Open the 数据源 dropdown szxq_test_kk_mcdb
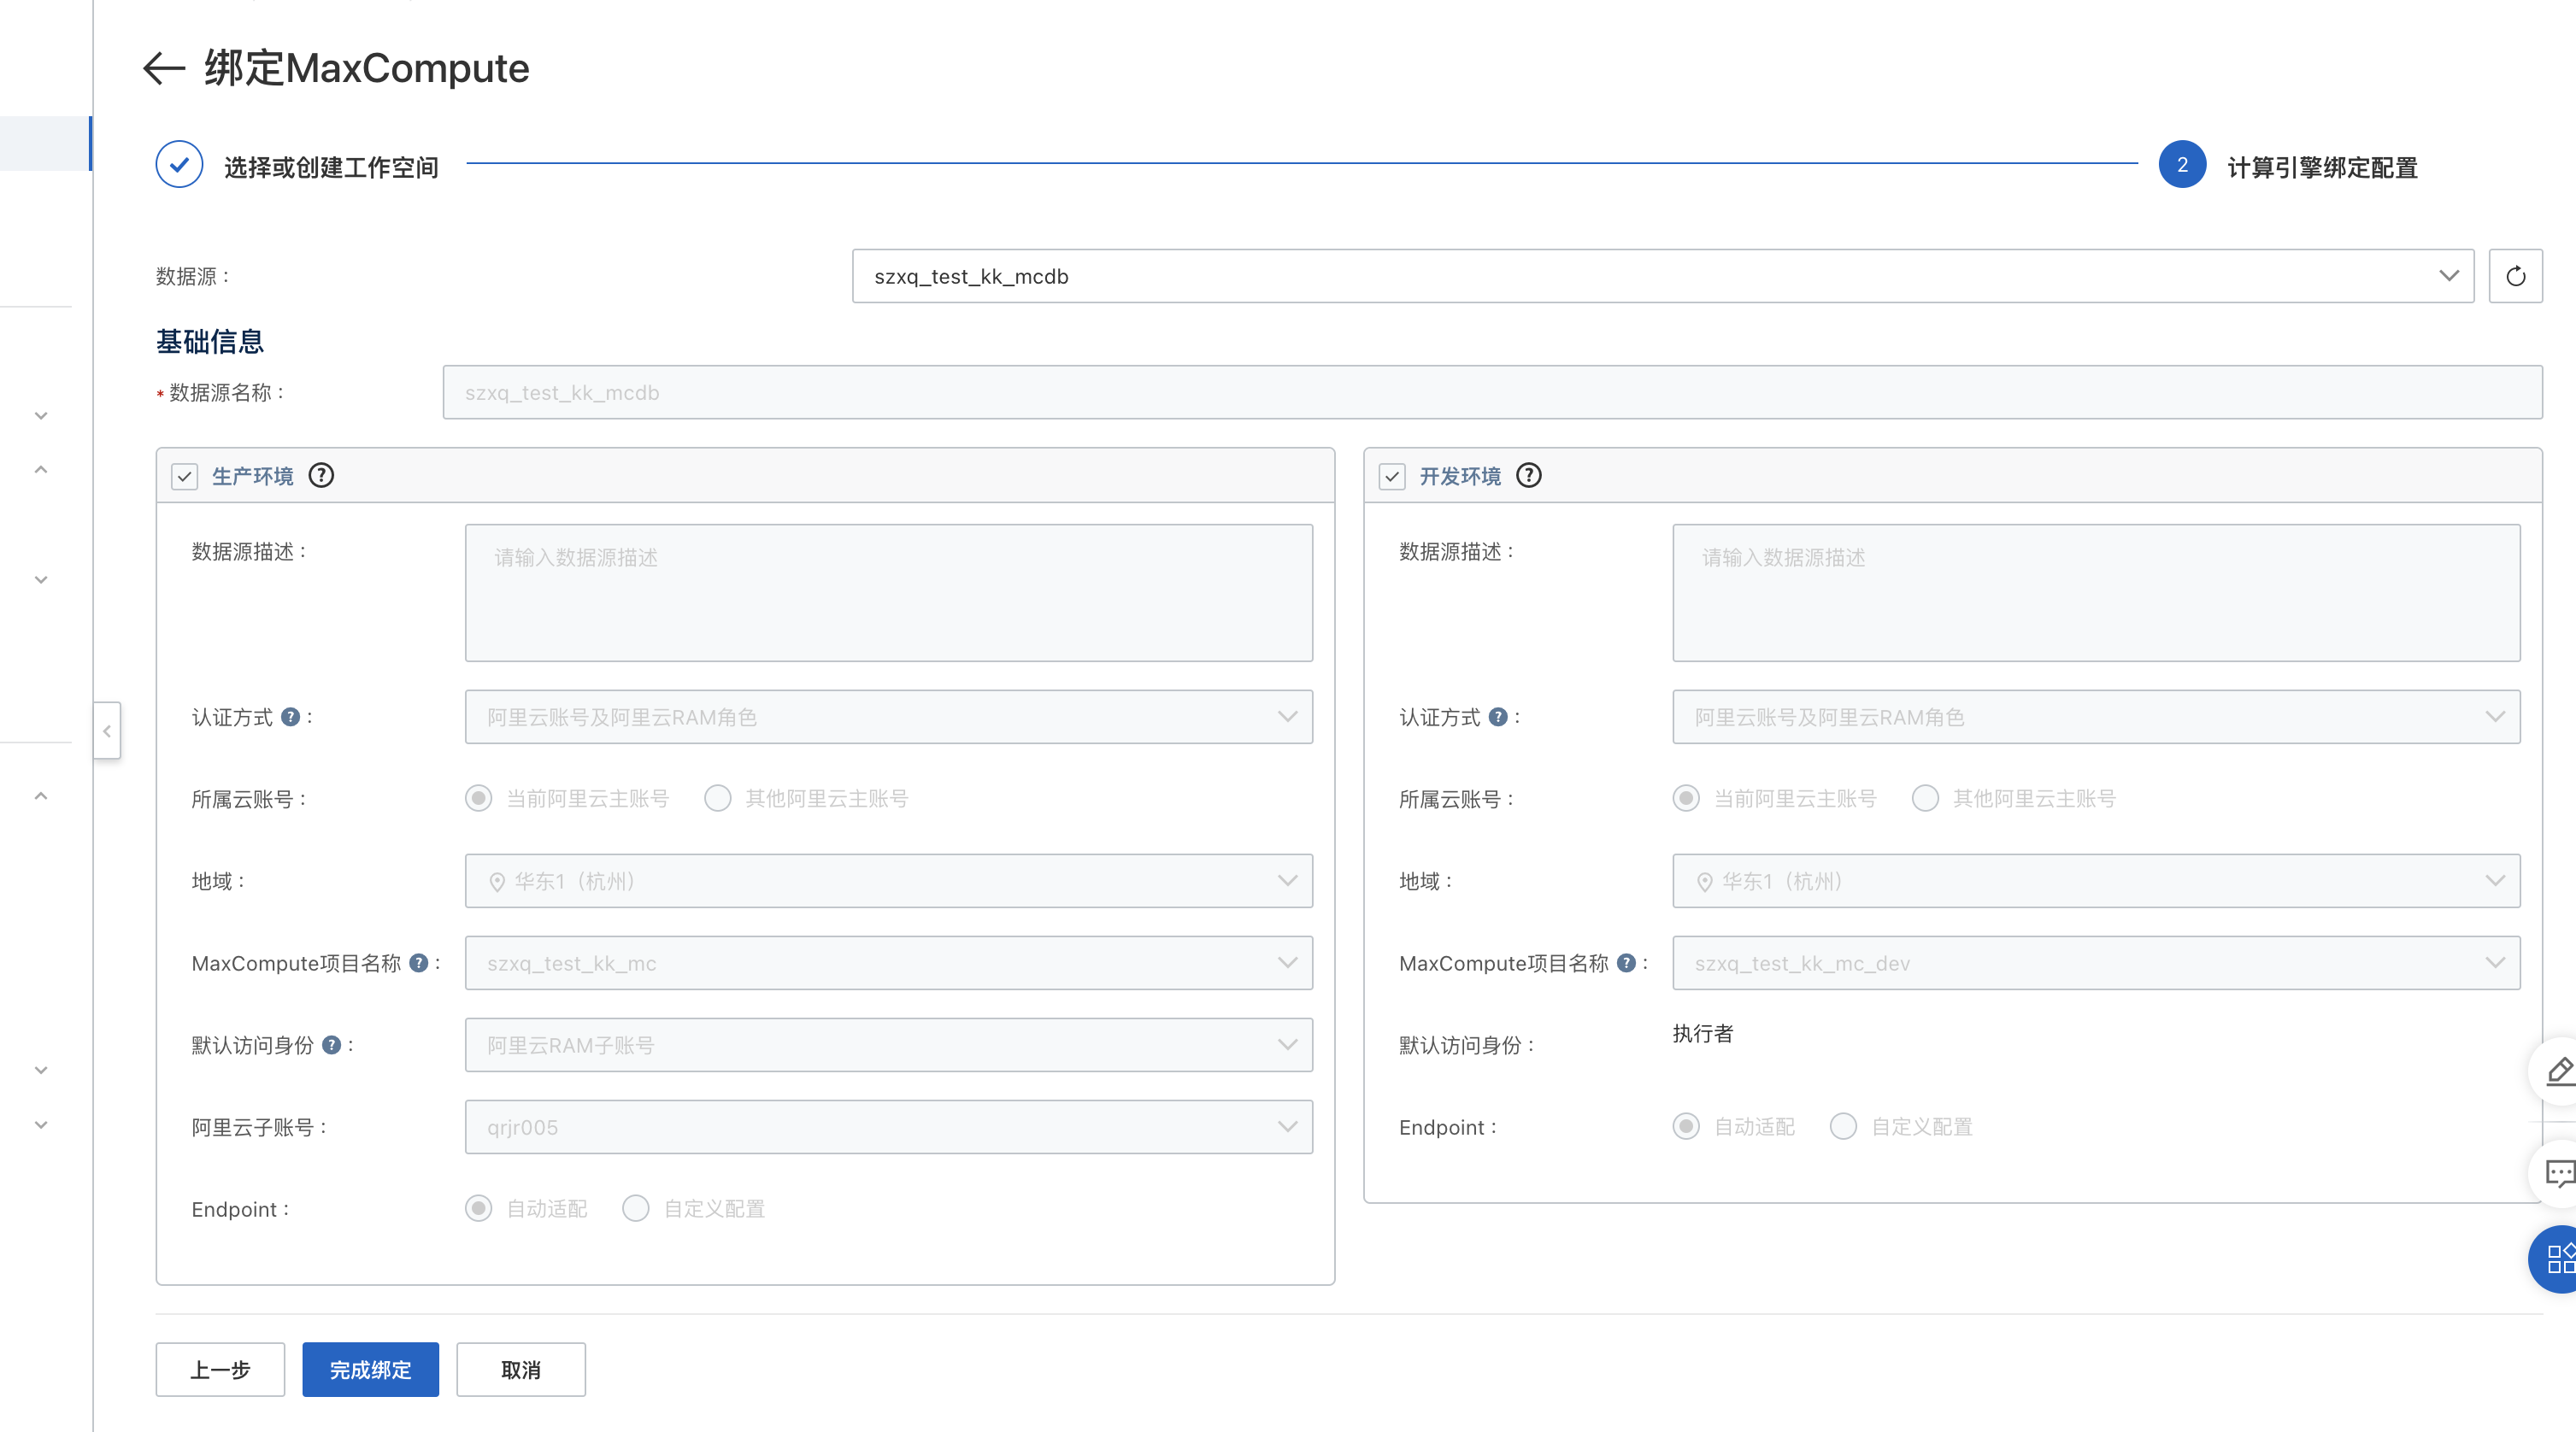This screenshot has height=1432, width=2576. [x=1663, y=276]
